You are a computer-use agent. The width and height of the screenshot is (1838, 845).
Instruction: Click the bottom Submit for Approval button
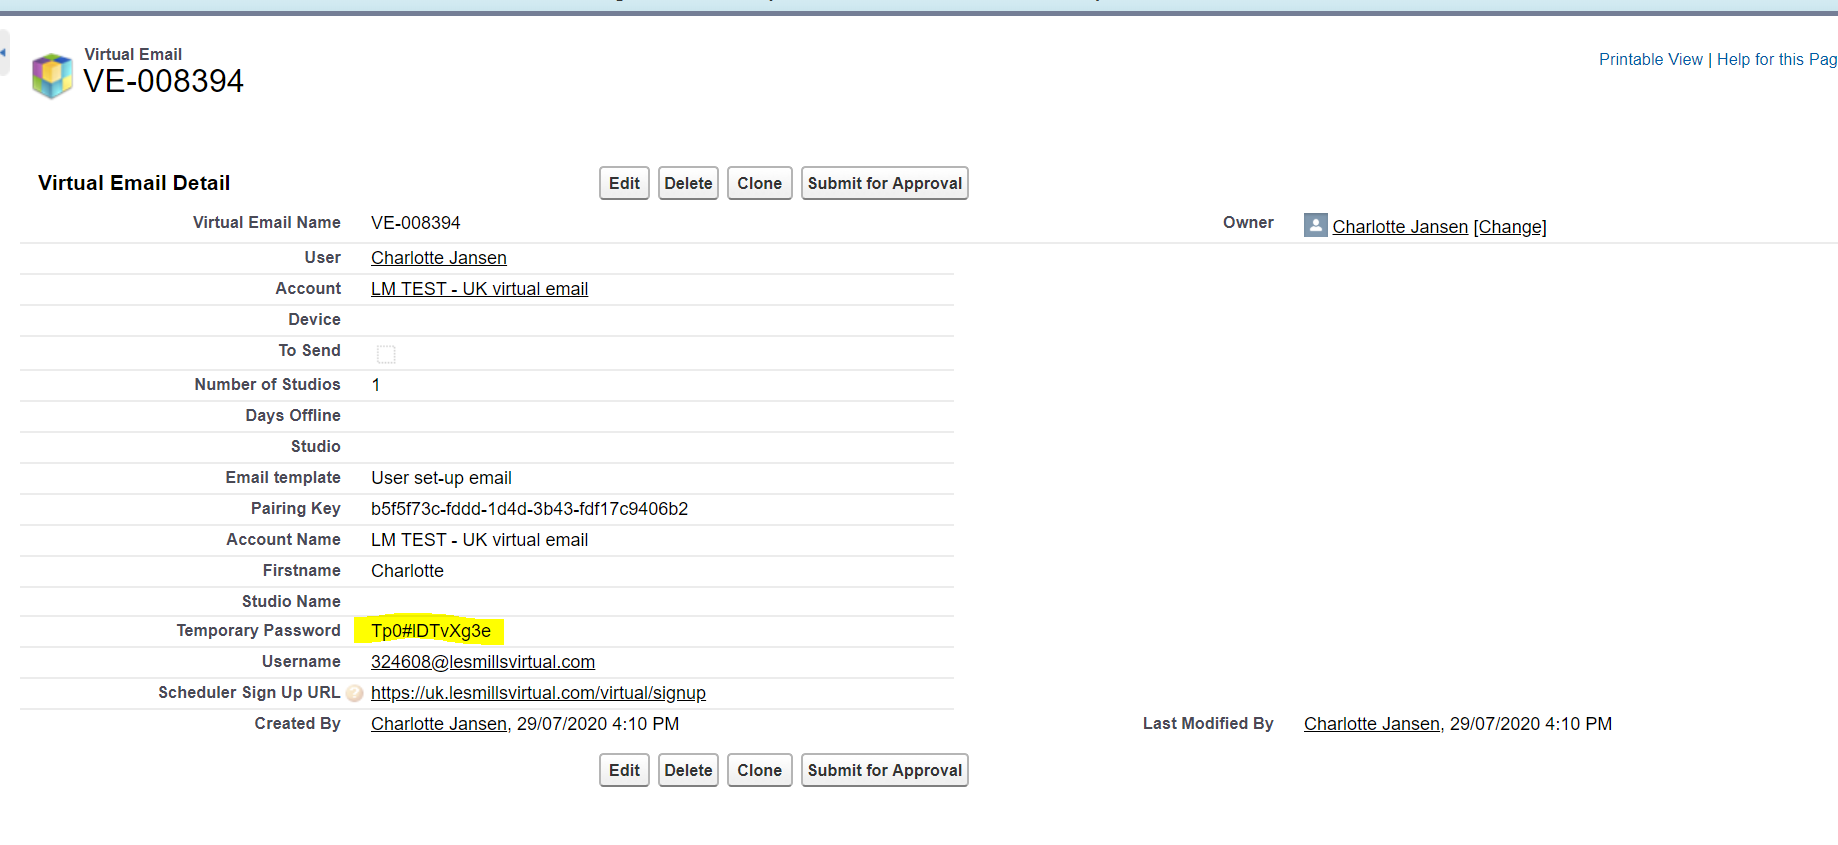tap(884, 770)
